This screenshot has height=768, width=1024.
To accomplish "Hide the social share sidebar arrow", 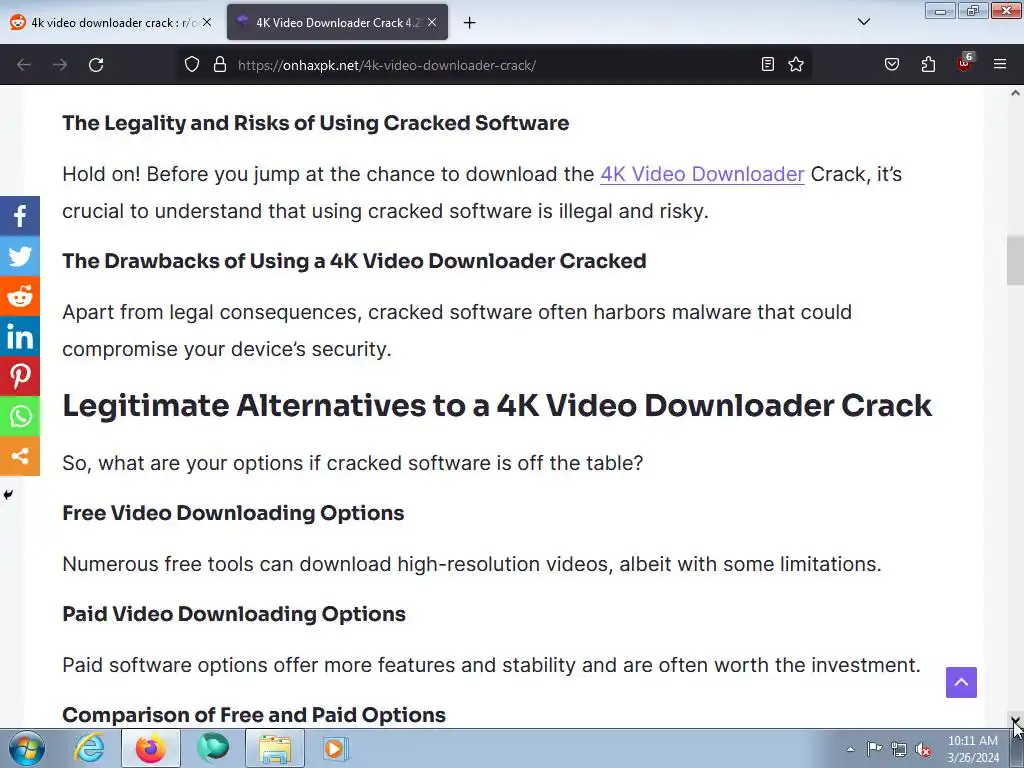I will click(8, 494).
